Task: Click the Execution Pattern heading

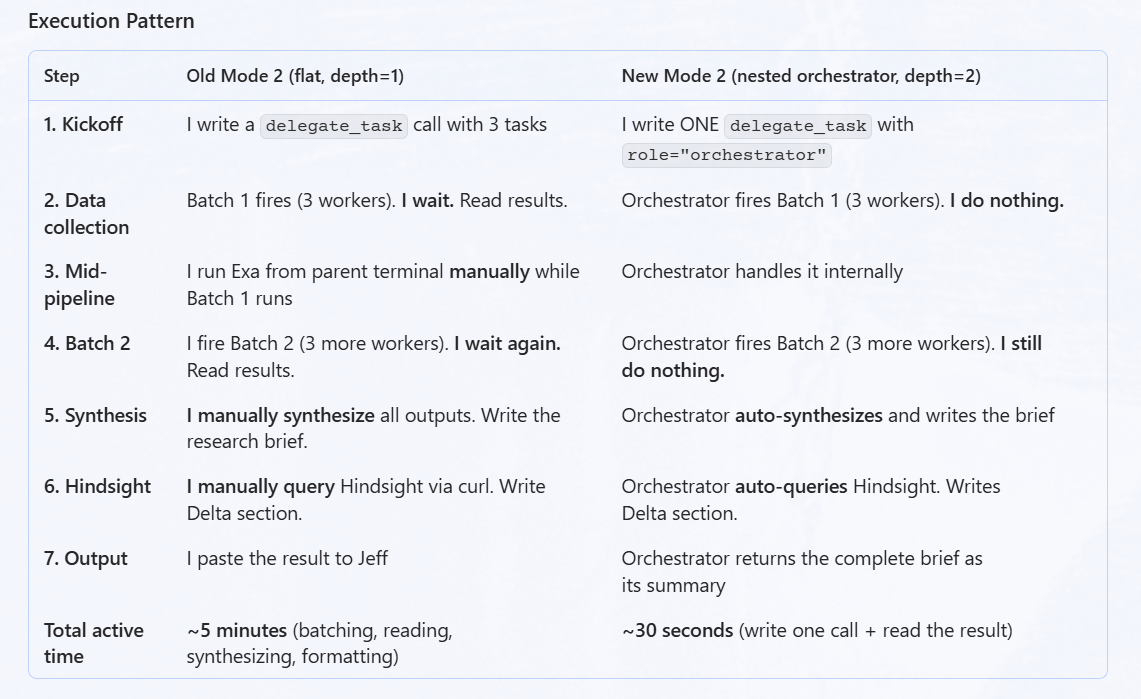Action: (x=111, y=21)
